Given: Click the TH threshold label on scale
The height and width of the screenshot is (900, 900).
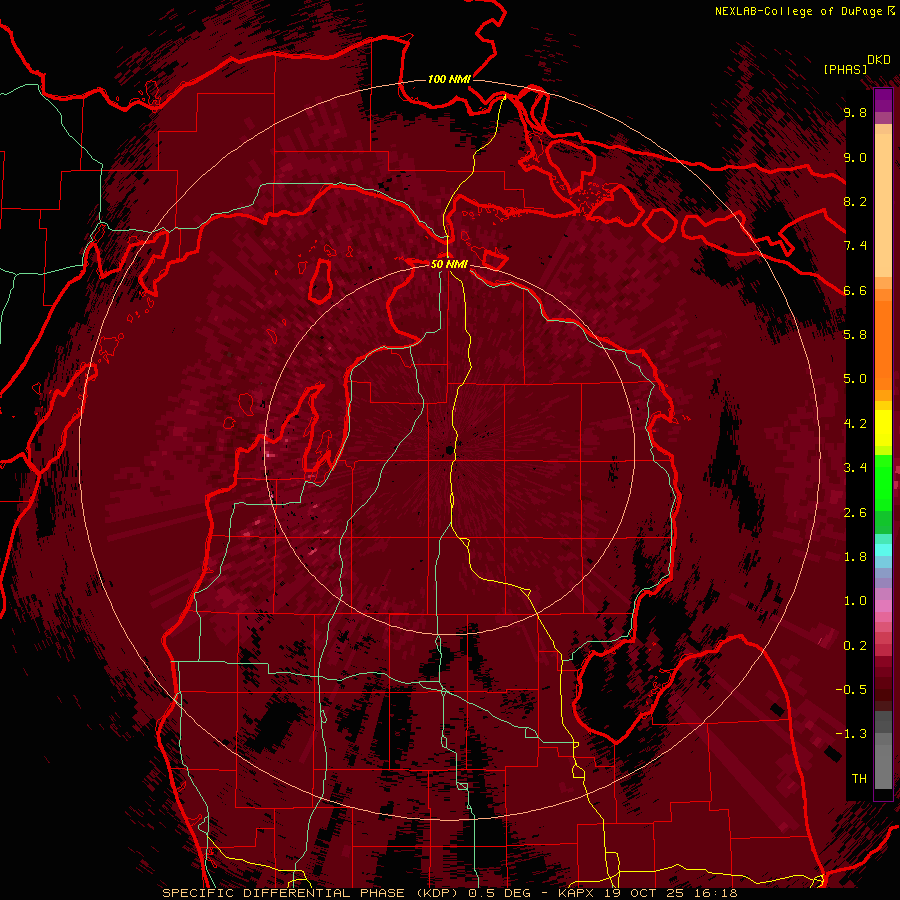Looking at the screenshot, I should click(859, 779).
